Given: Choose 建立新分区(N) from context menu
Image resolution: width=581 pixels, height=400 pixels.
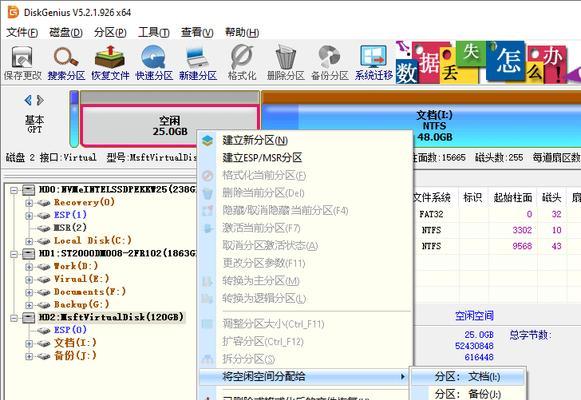Looking at the screenshot, I should pyautogui.click(x=305, y=140).
